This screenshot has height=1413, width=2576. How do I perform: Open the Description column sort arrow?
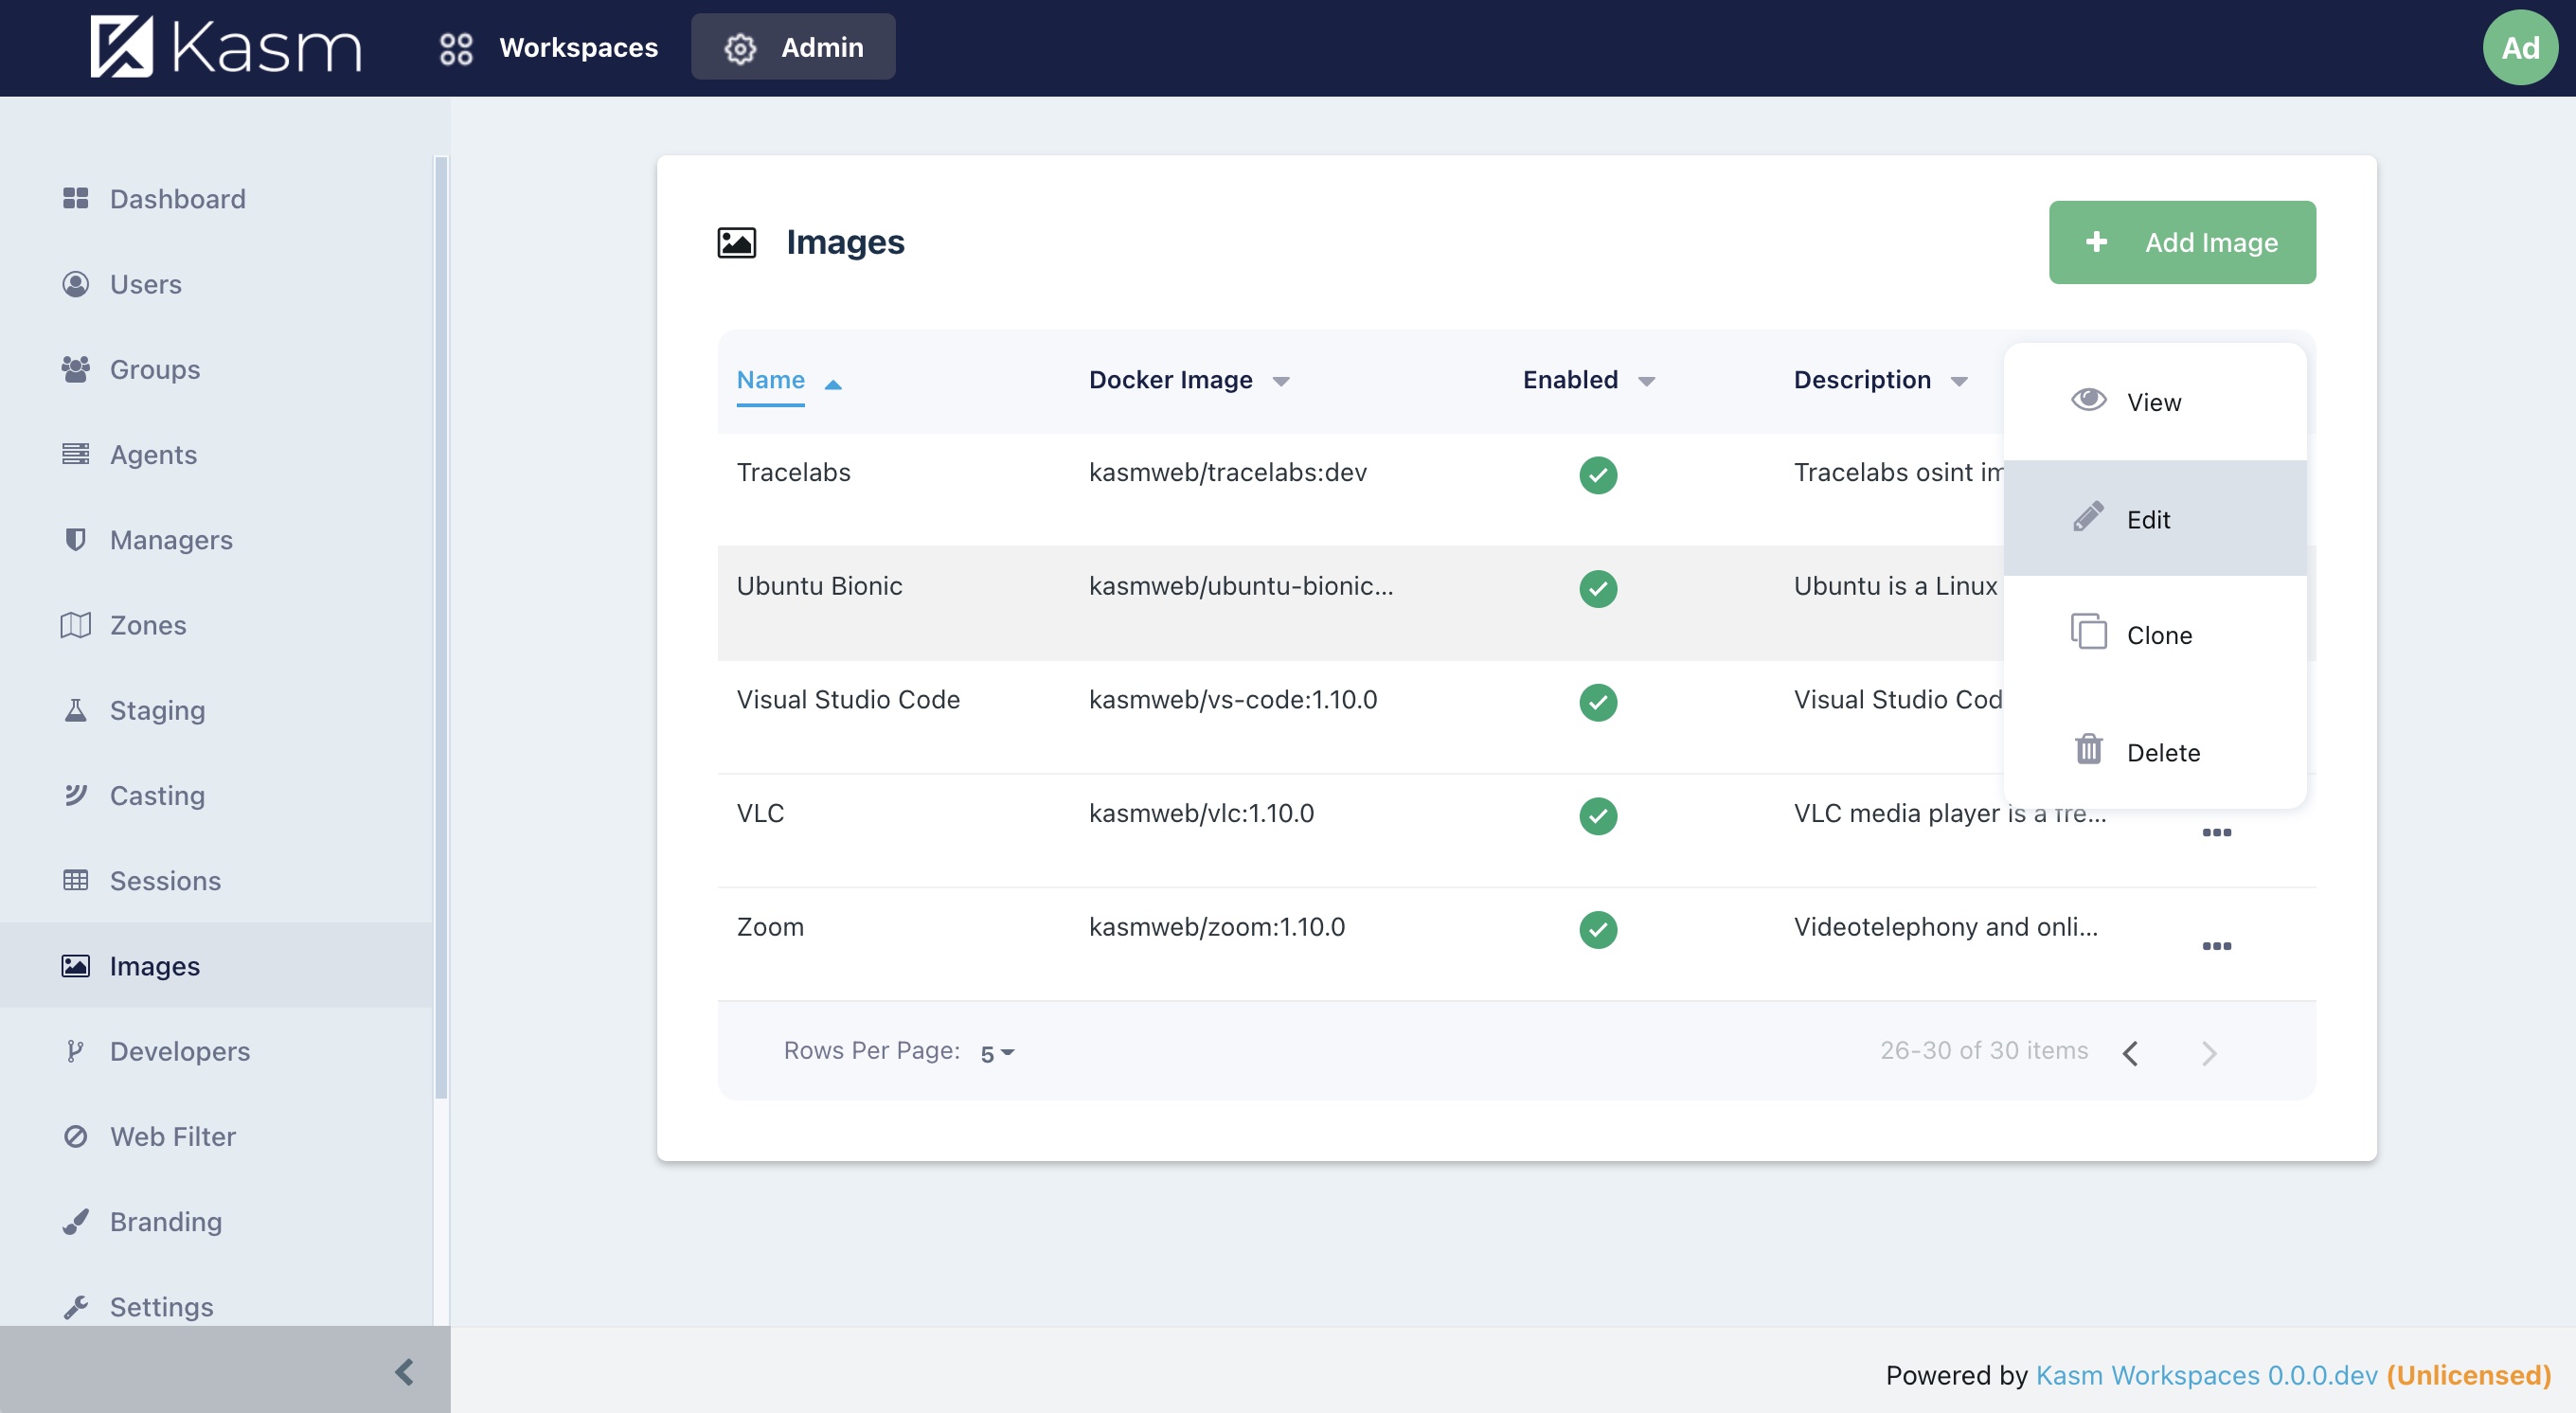point(1958,381)
